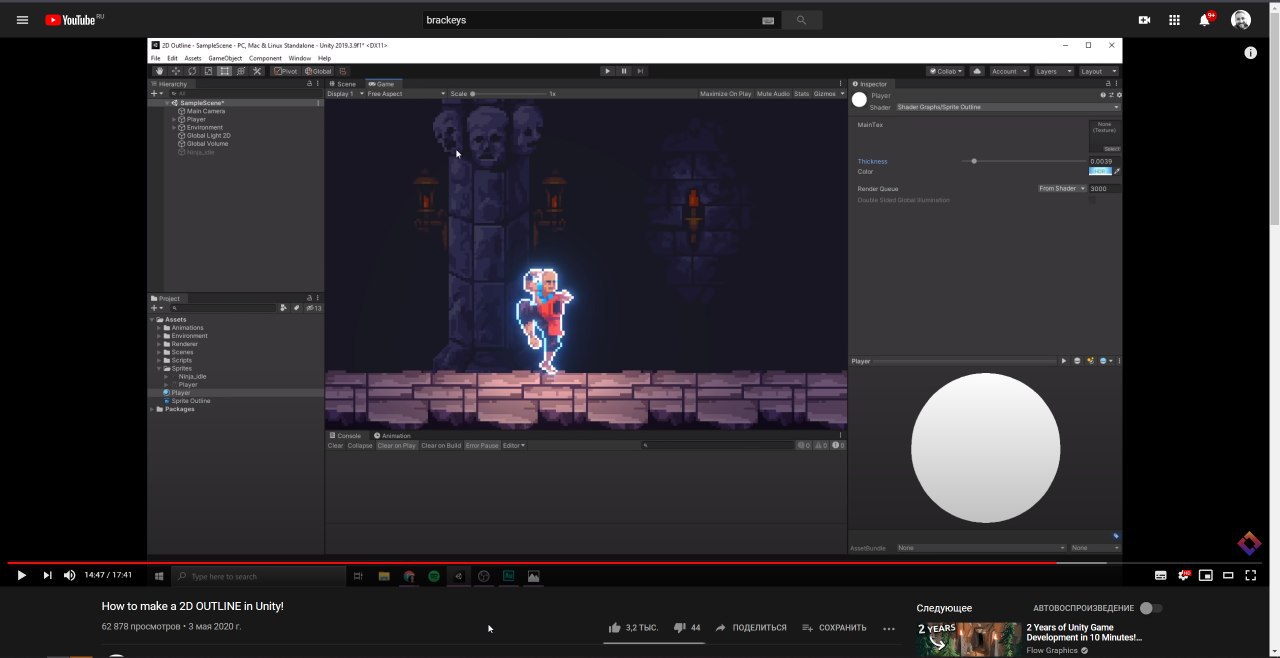Open the material settings gear in Inspector
The width and height of the screenshot is (1280, 658).
click(1117, 95)
